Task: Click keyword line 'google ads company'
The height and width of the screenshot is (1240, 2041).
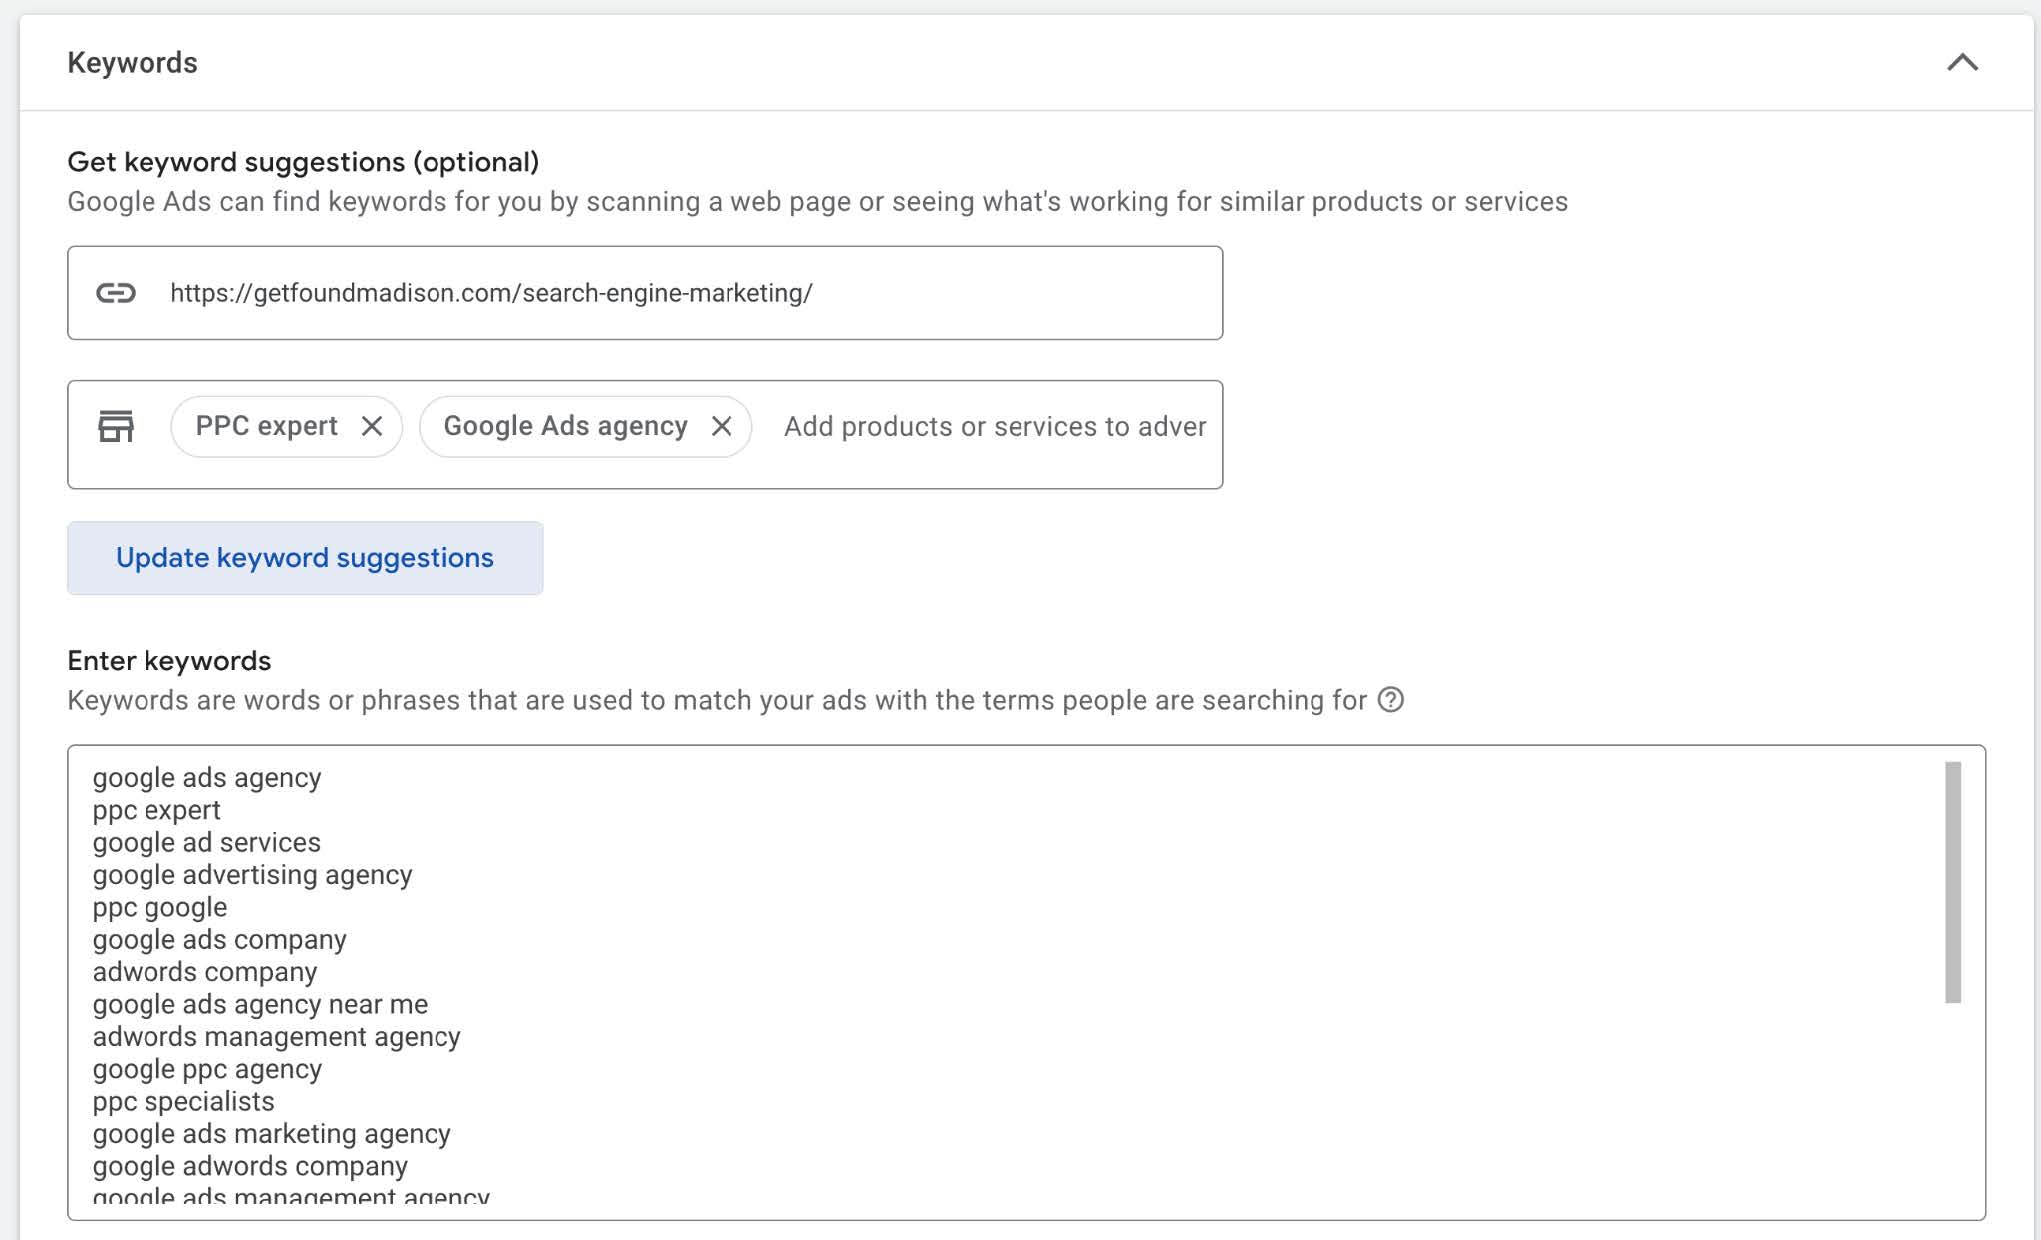Action: coord(220,940)
